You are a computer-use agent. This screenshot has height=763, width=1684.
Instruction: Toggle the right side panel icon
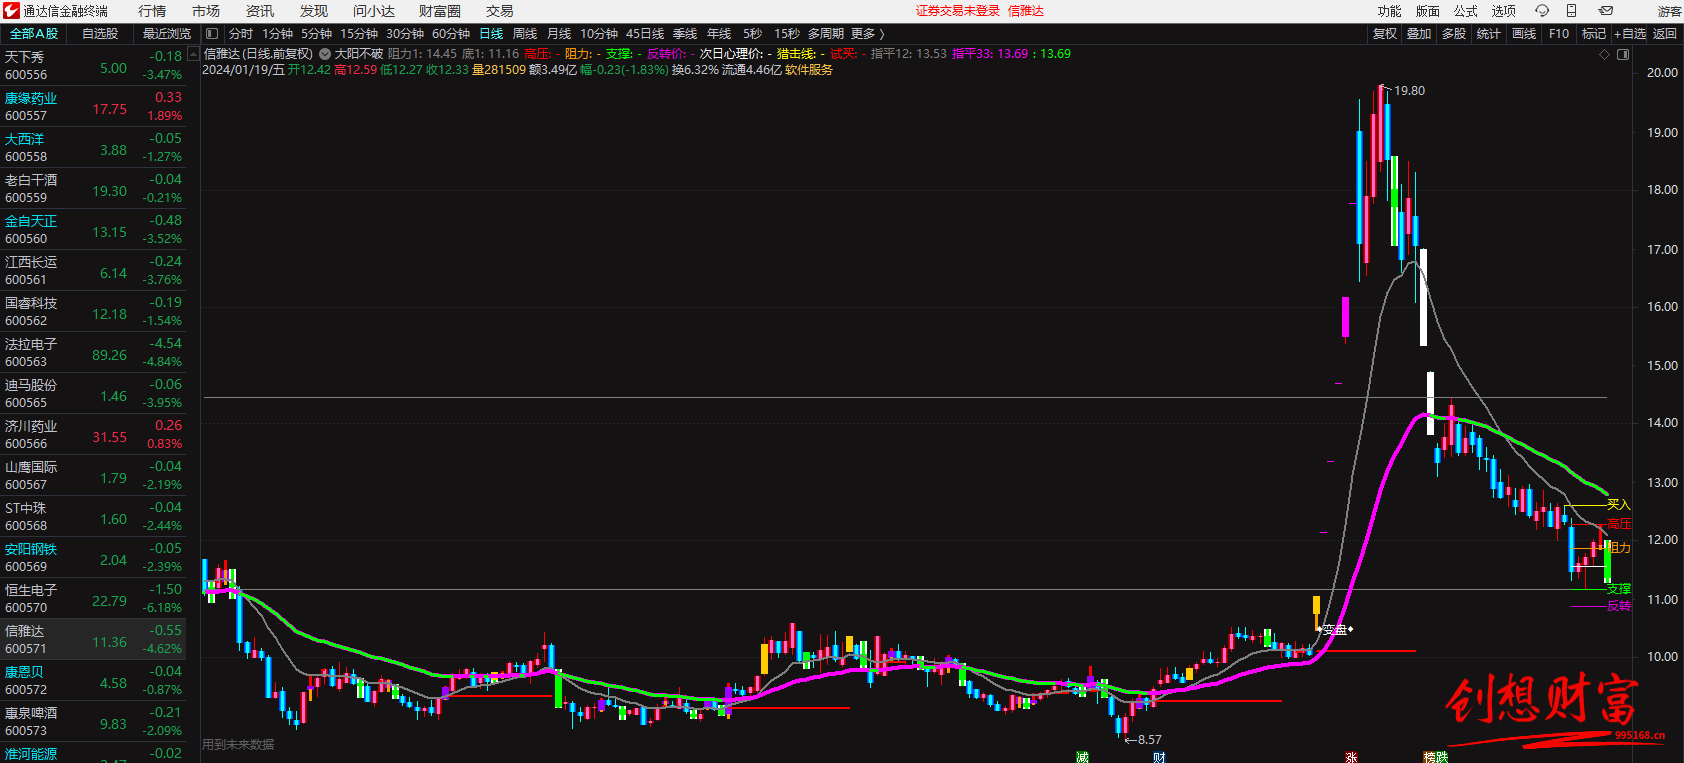pos(1623,55)
